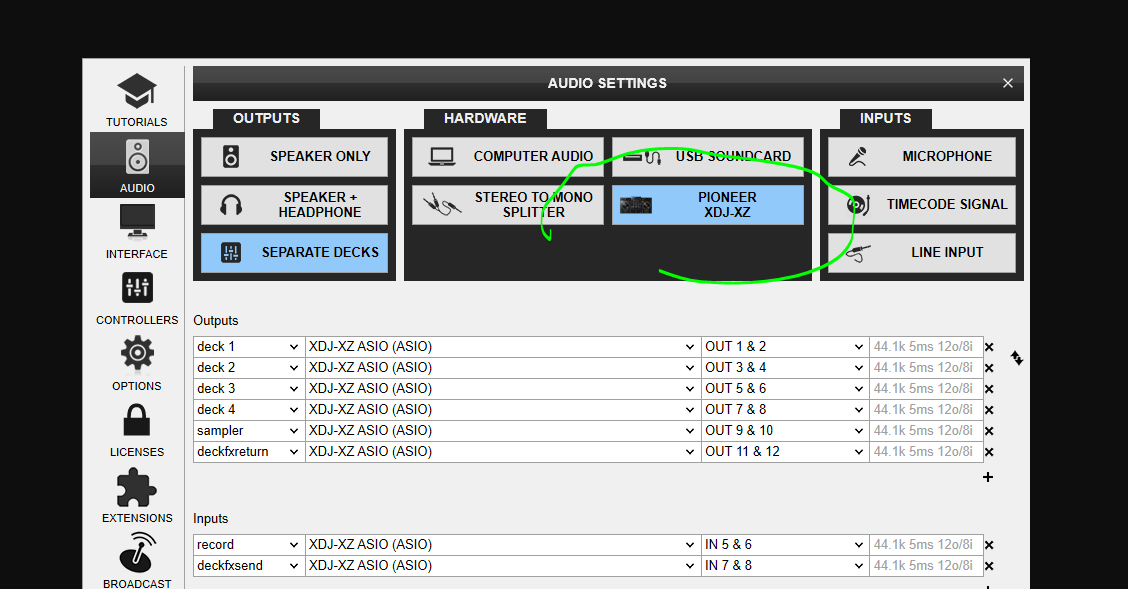Open the Controllers settings section
This screenshot has height=589, width=1128.
[x=137, y=298]
